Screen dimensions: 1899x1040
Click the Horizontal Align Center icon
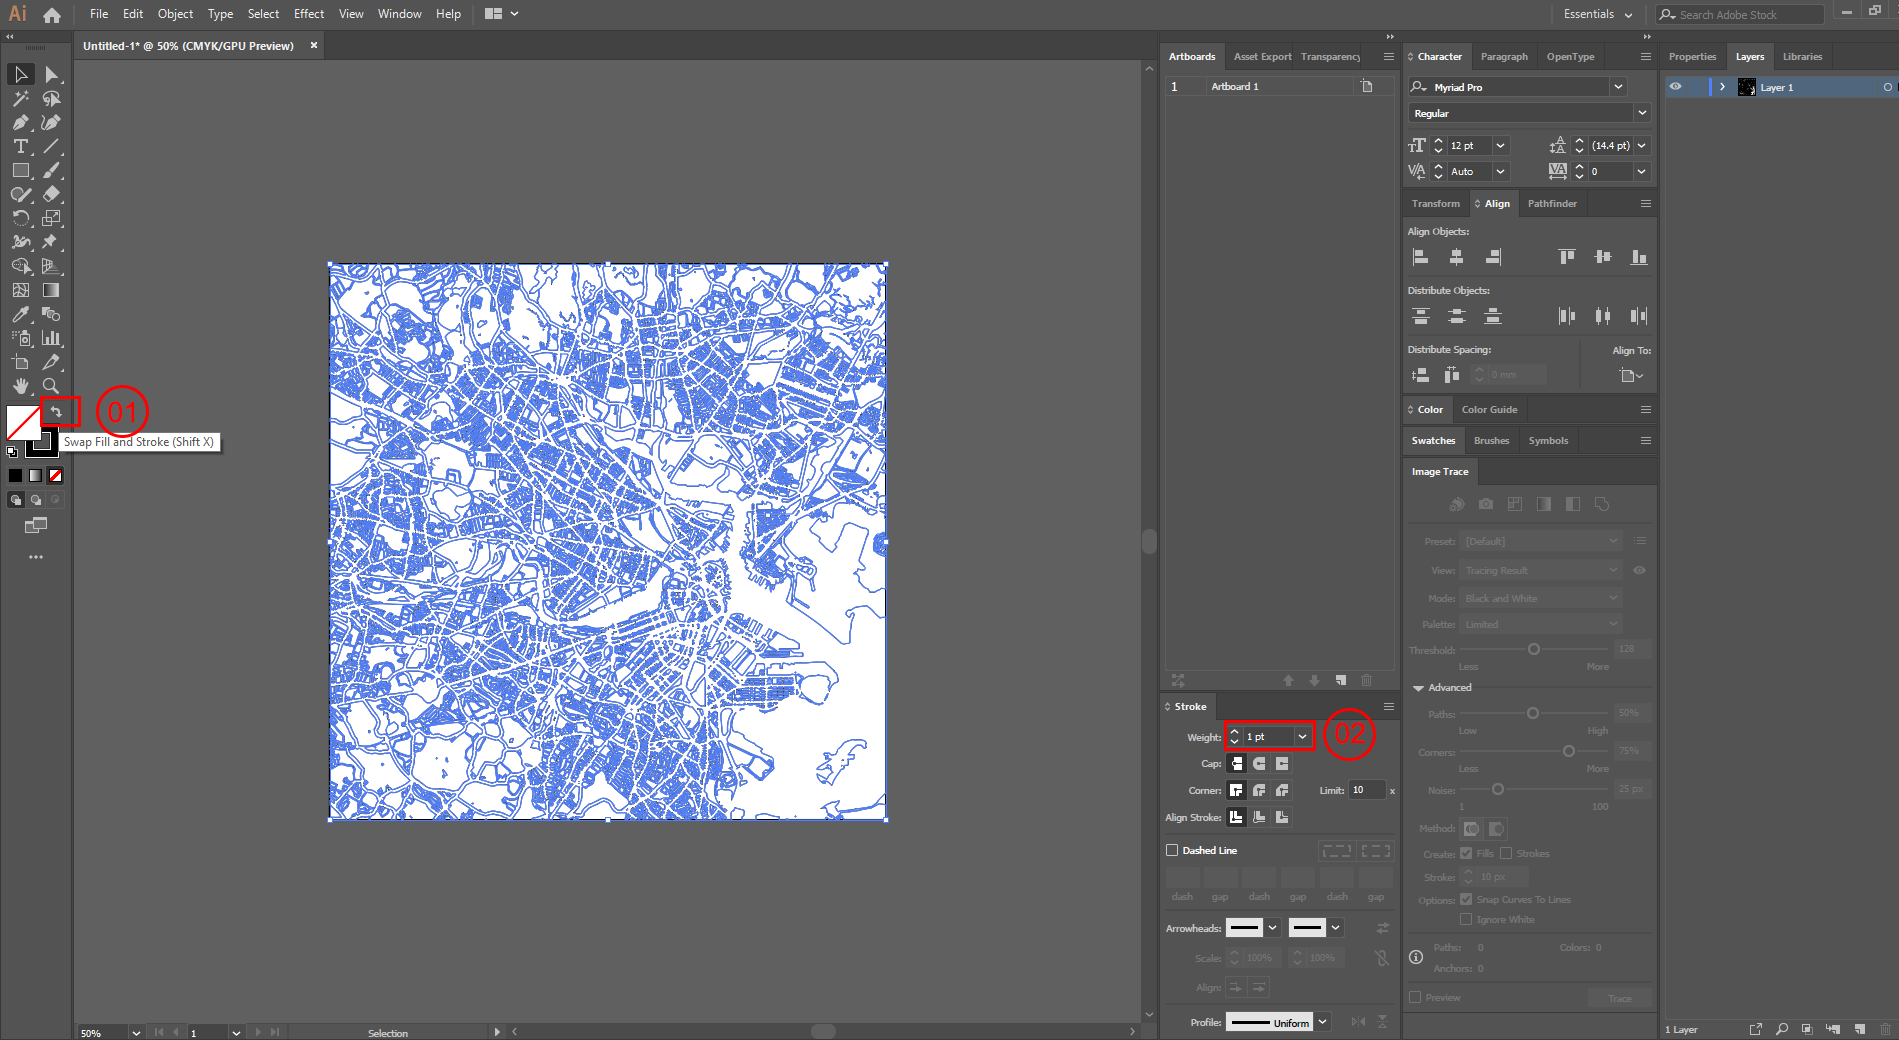pos(1456,257)
